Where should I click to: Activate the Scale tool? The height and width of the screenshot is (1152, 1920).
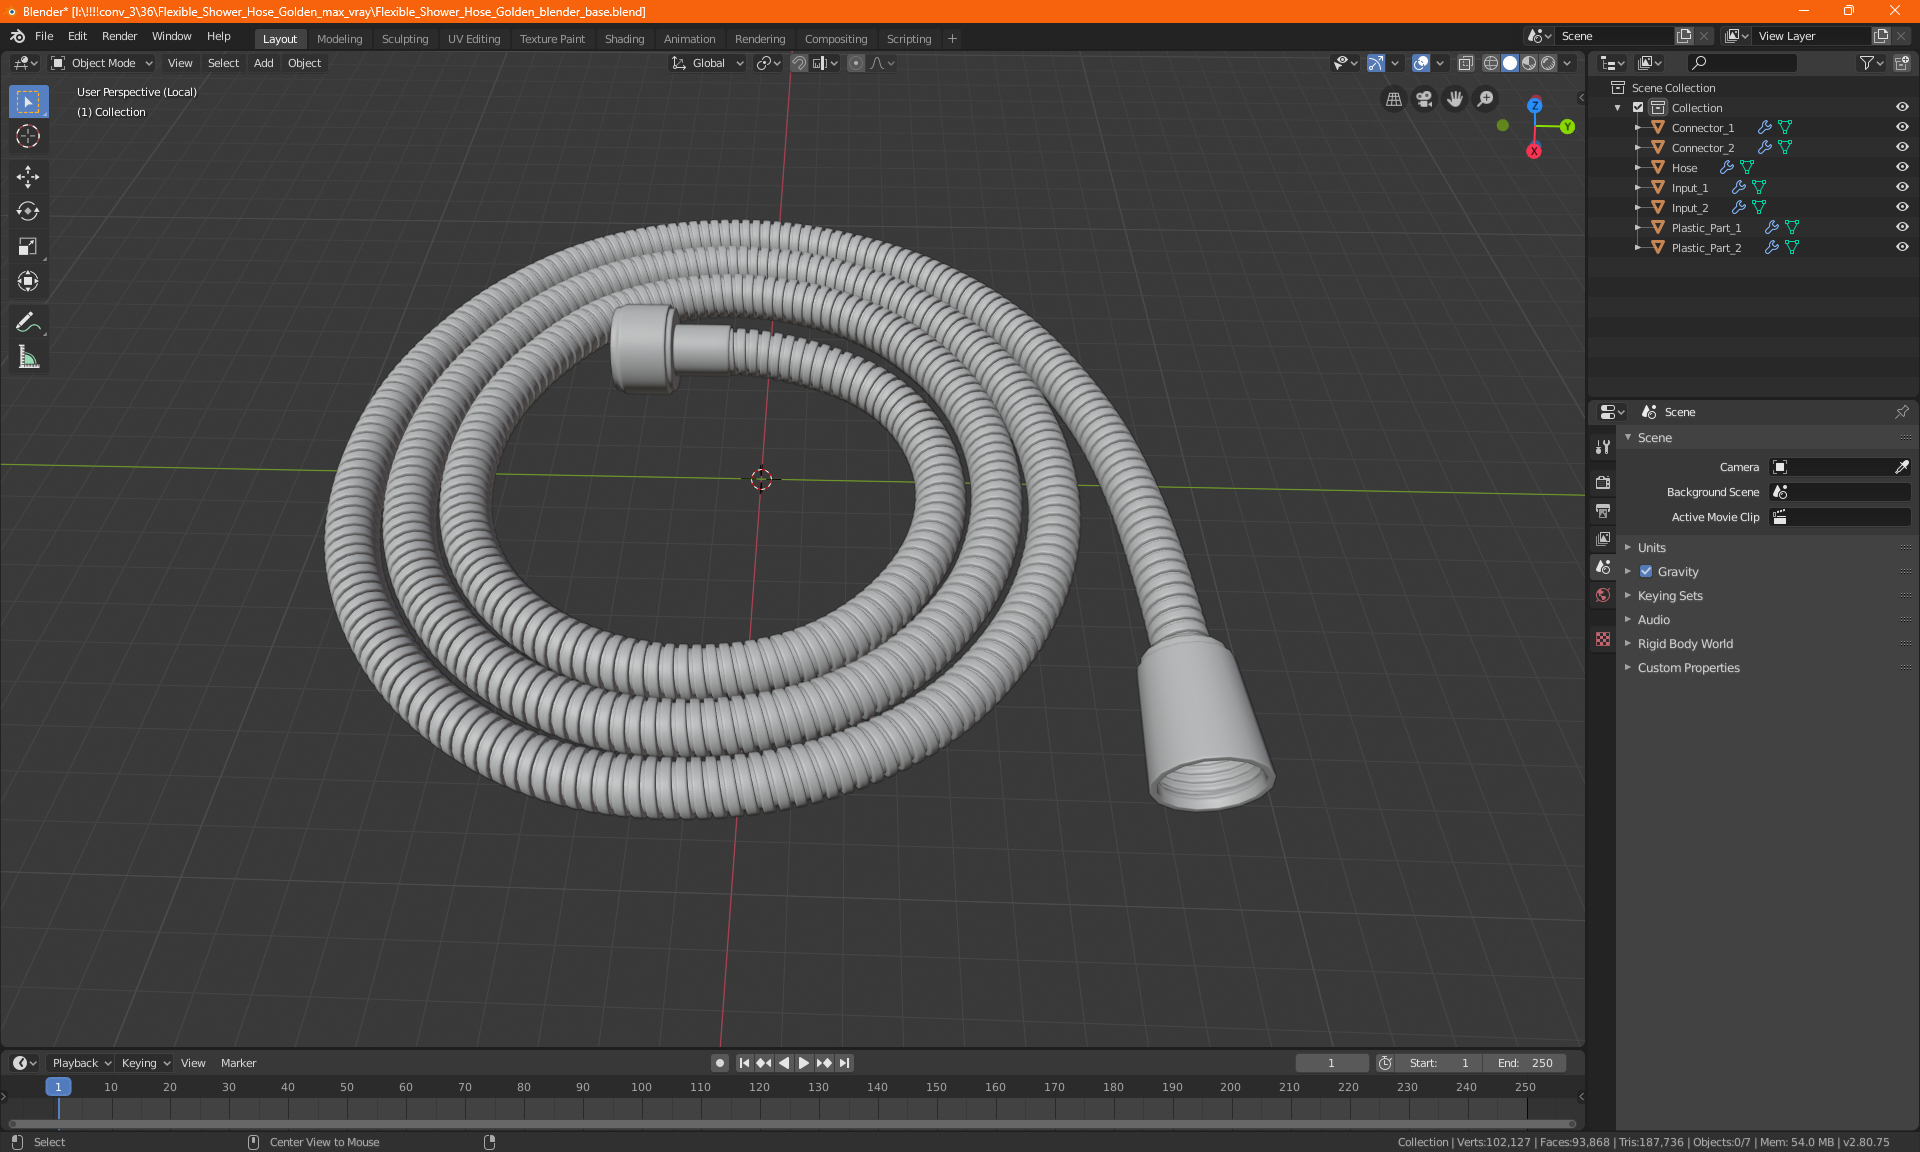[28, 246]
